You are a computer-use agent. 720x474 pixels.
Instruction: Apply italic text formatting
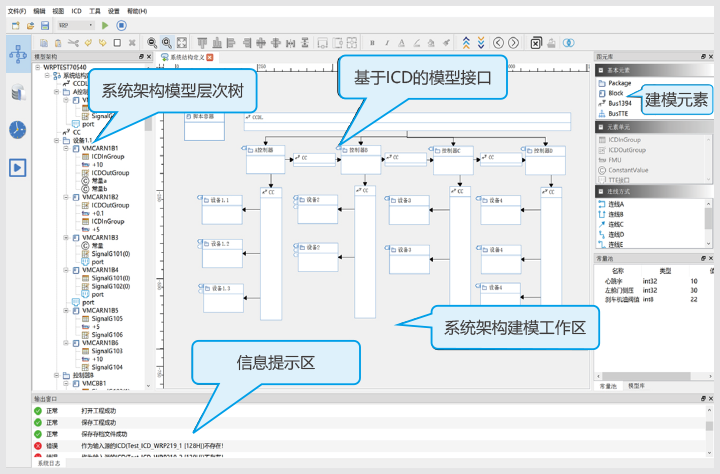387,43
